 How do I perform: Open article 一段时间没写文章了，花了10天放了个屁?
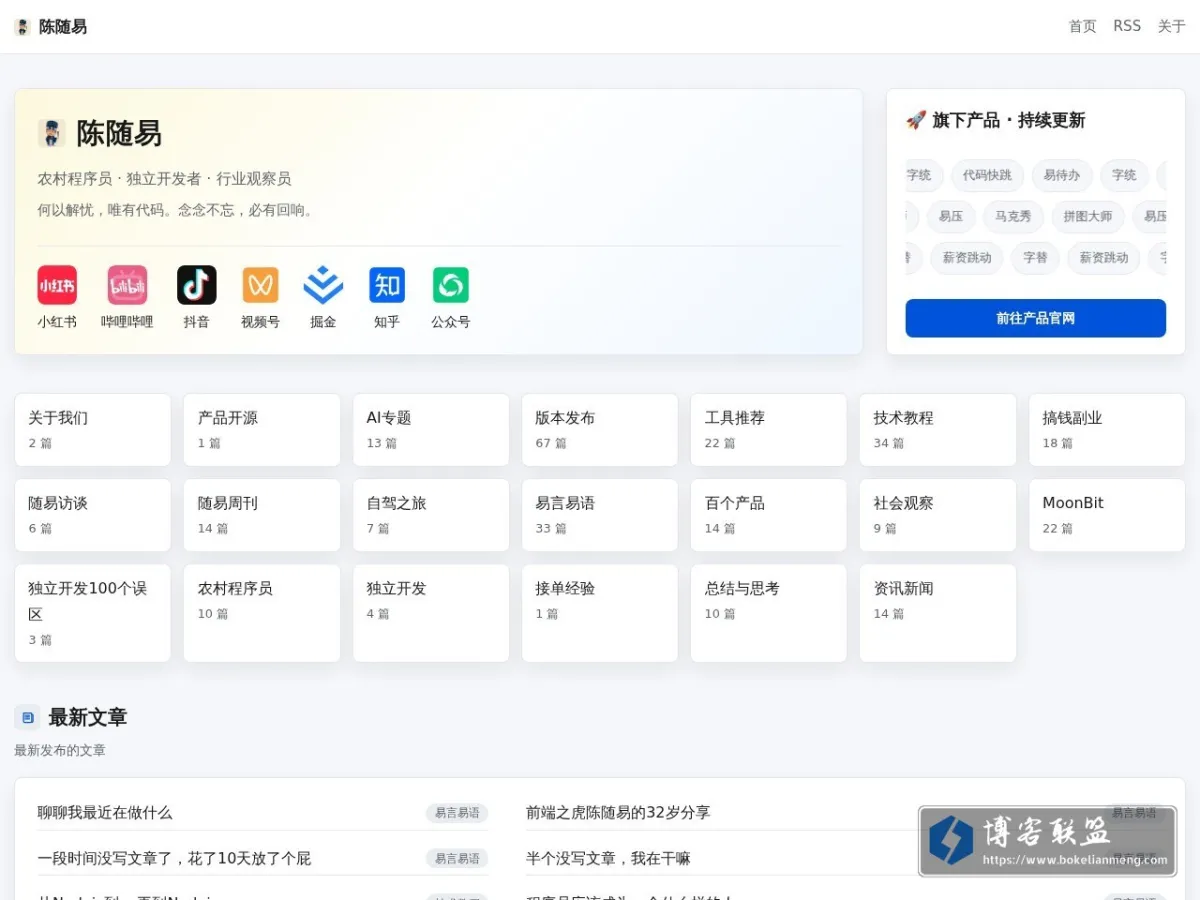(174, 858)
